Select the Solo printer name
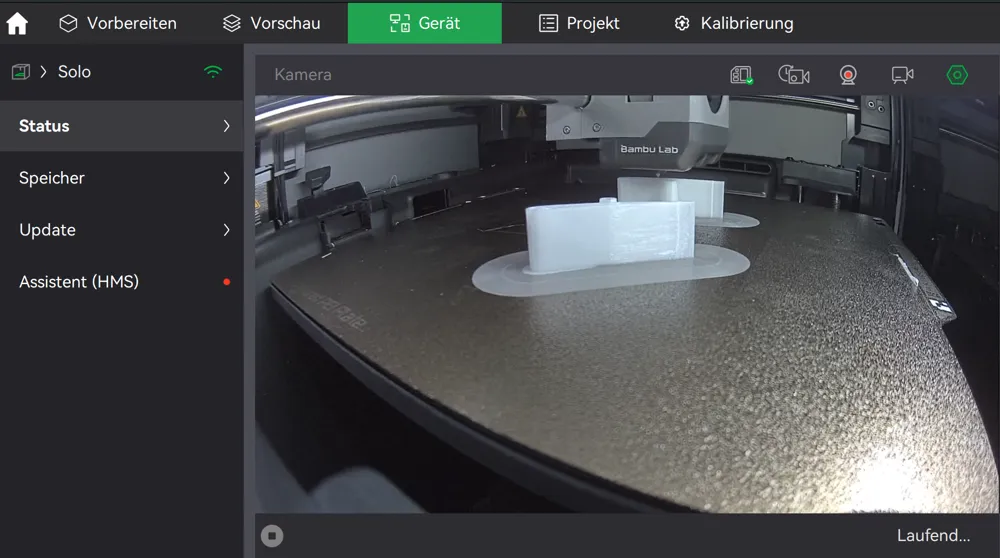 [x=74, y=72]
